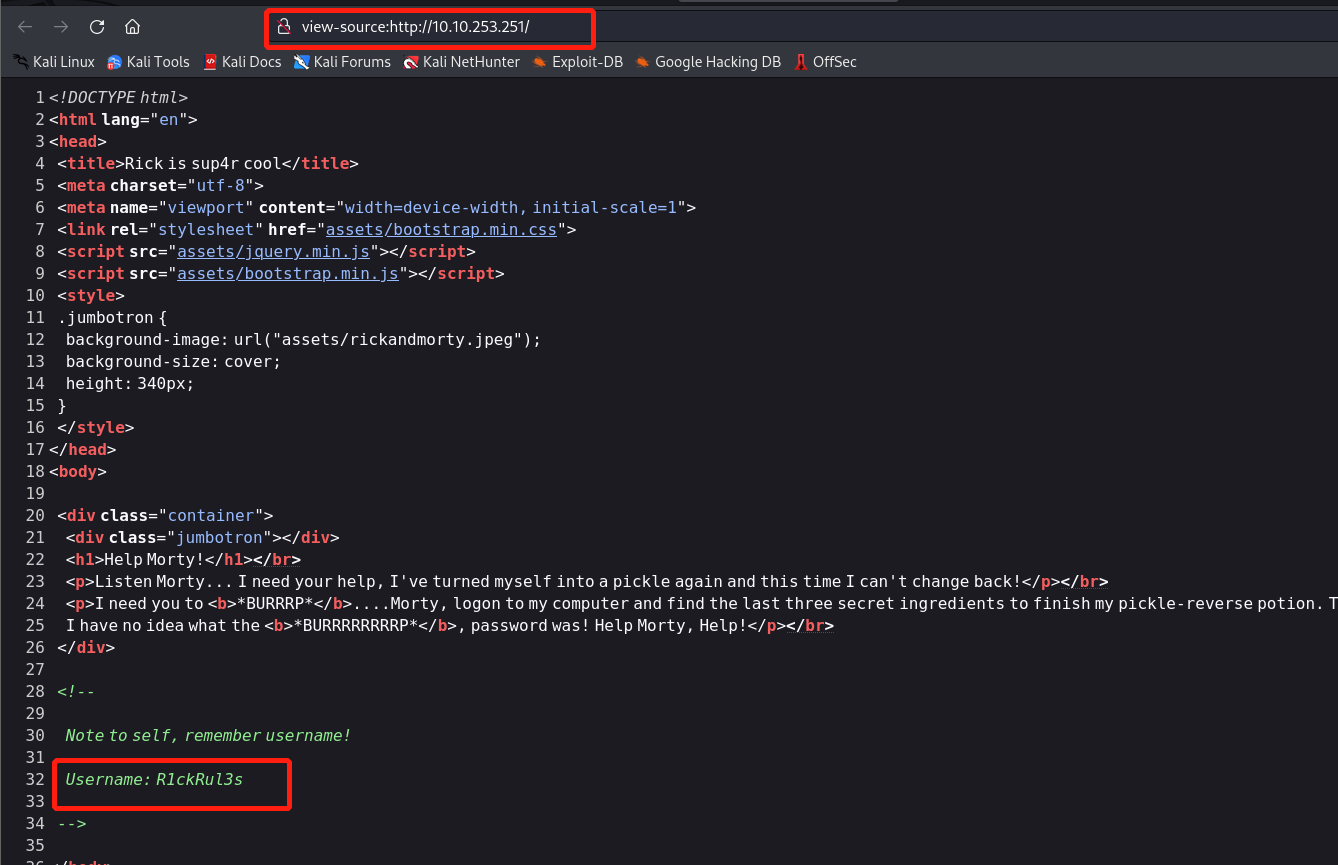
Task: Open the Google Hacking DB bookmark
Action: tap(708, 62)
